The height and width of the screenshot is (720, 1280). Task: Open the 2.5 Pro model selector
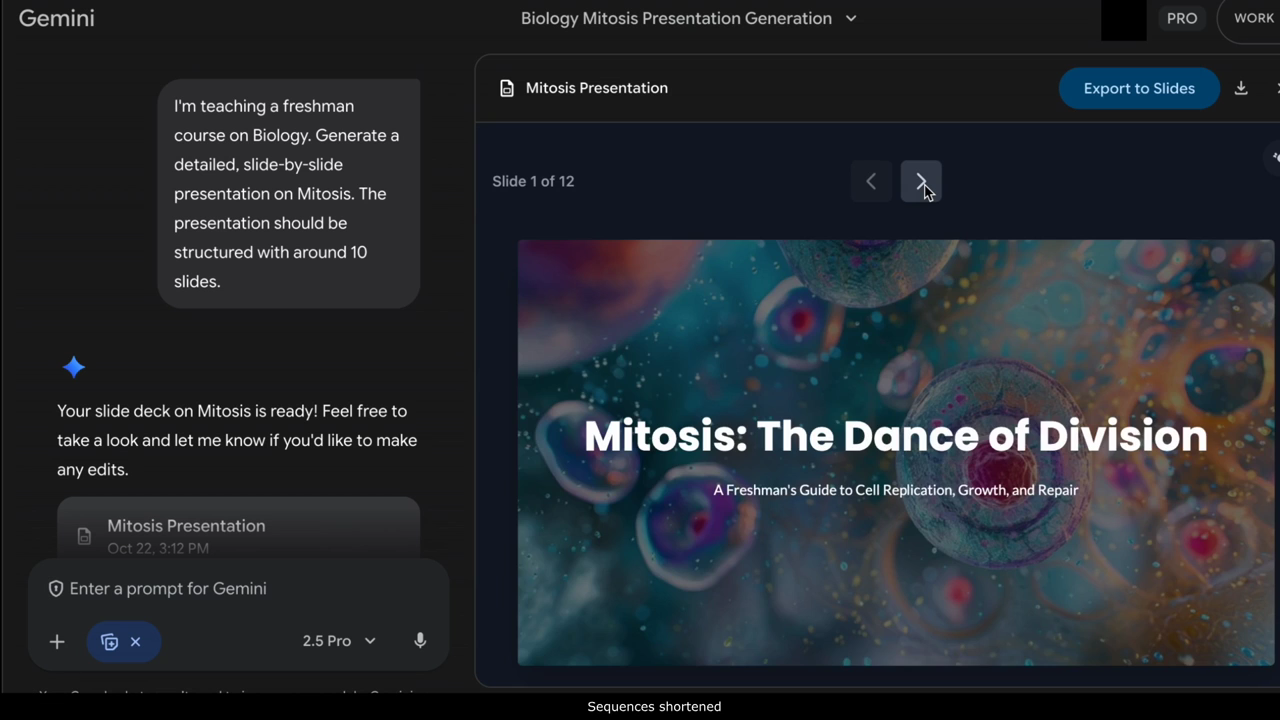(x=339, y=641)
